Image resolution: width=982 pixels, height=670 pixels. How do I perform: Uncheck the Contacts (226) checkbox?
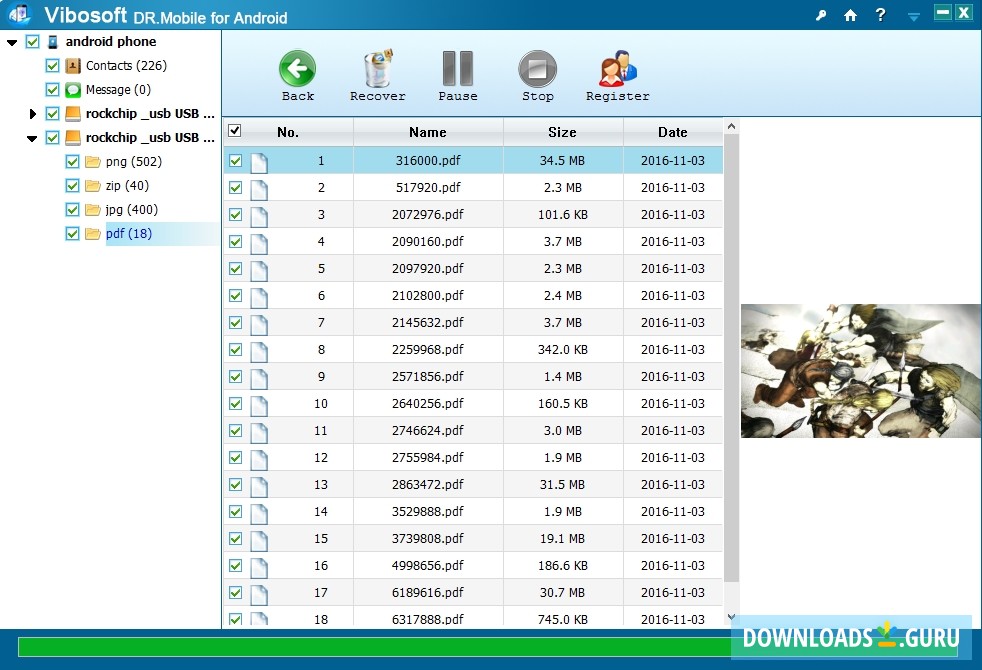(51, 65)
